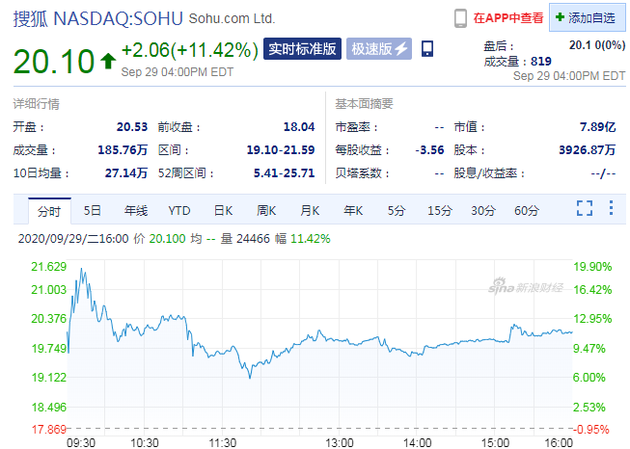Click the current price 20.10

click(54, 61)
